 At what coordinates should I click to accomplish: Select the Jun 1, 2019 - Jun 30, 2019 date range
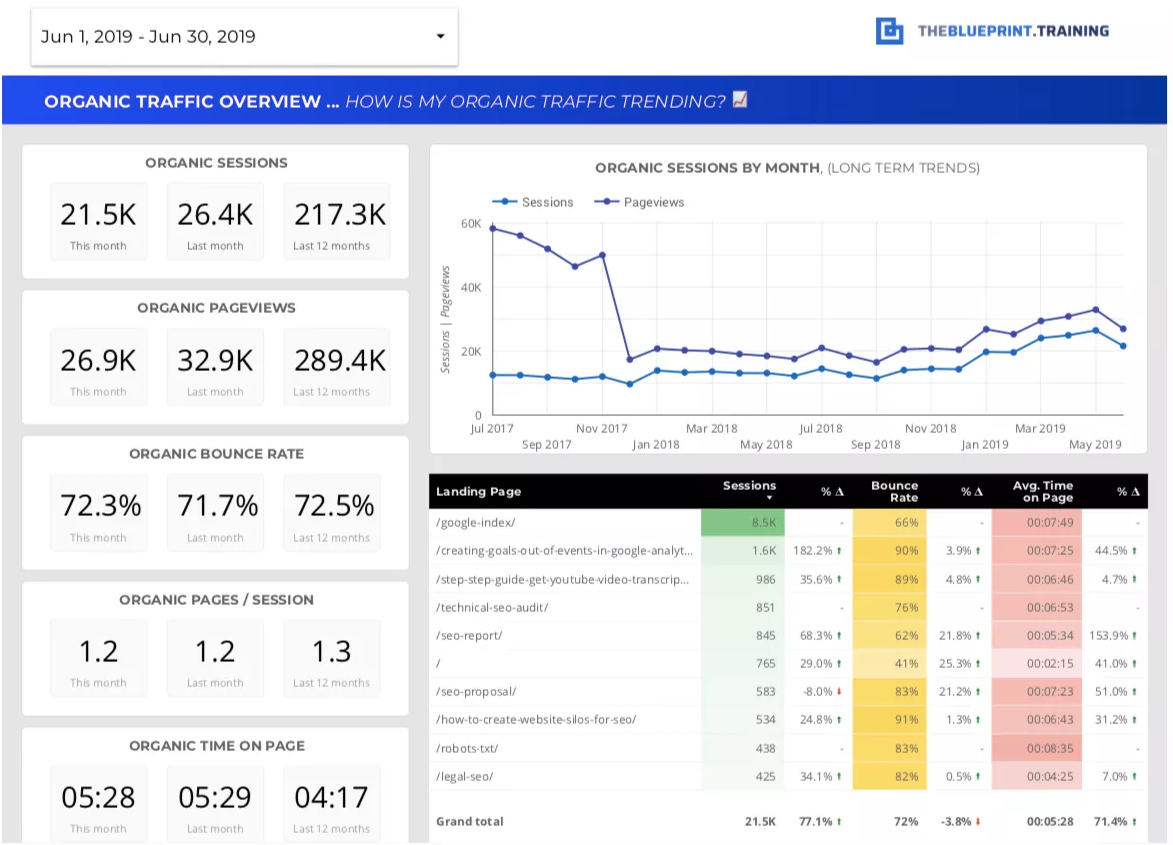(x=148, y=37)
